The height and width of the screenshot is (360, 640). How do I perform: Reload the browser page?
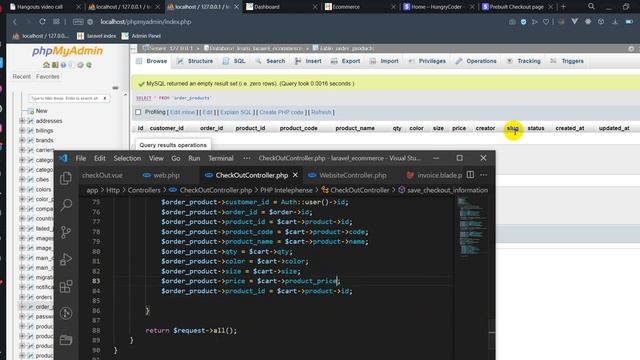(x=42, y=22)
